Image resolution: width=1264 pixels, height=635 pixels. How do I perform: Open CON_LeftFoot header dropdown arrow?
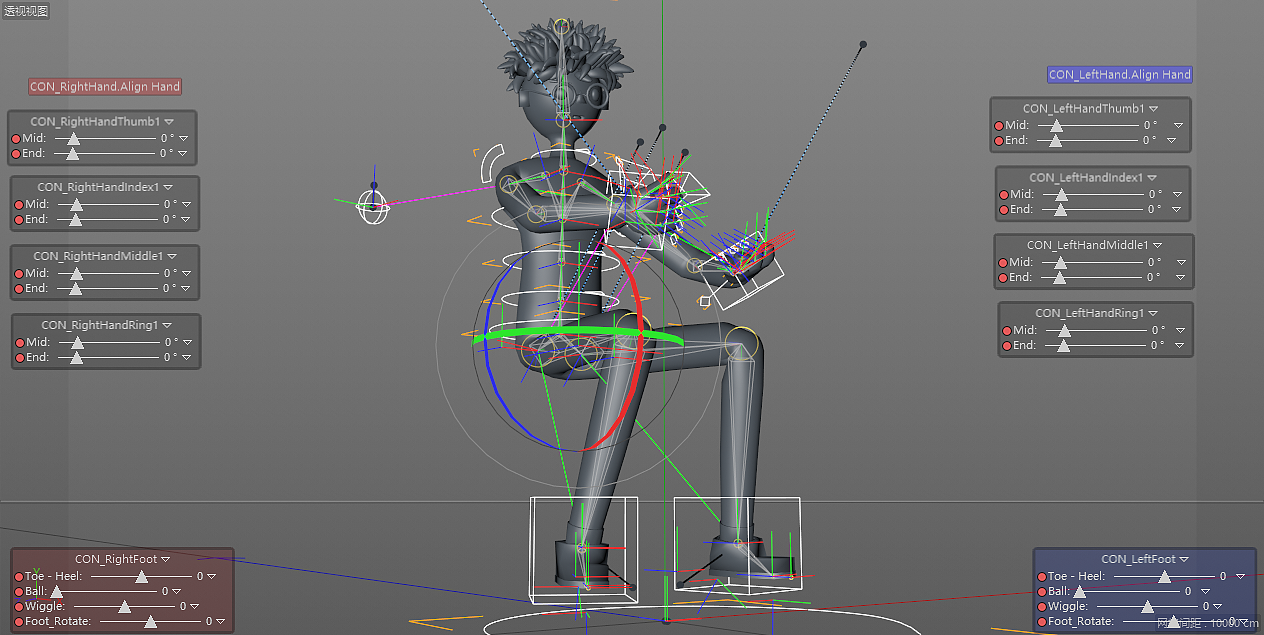(1185, 559)
